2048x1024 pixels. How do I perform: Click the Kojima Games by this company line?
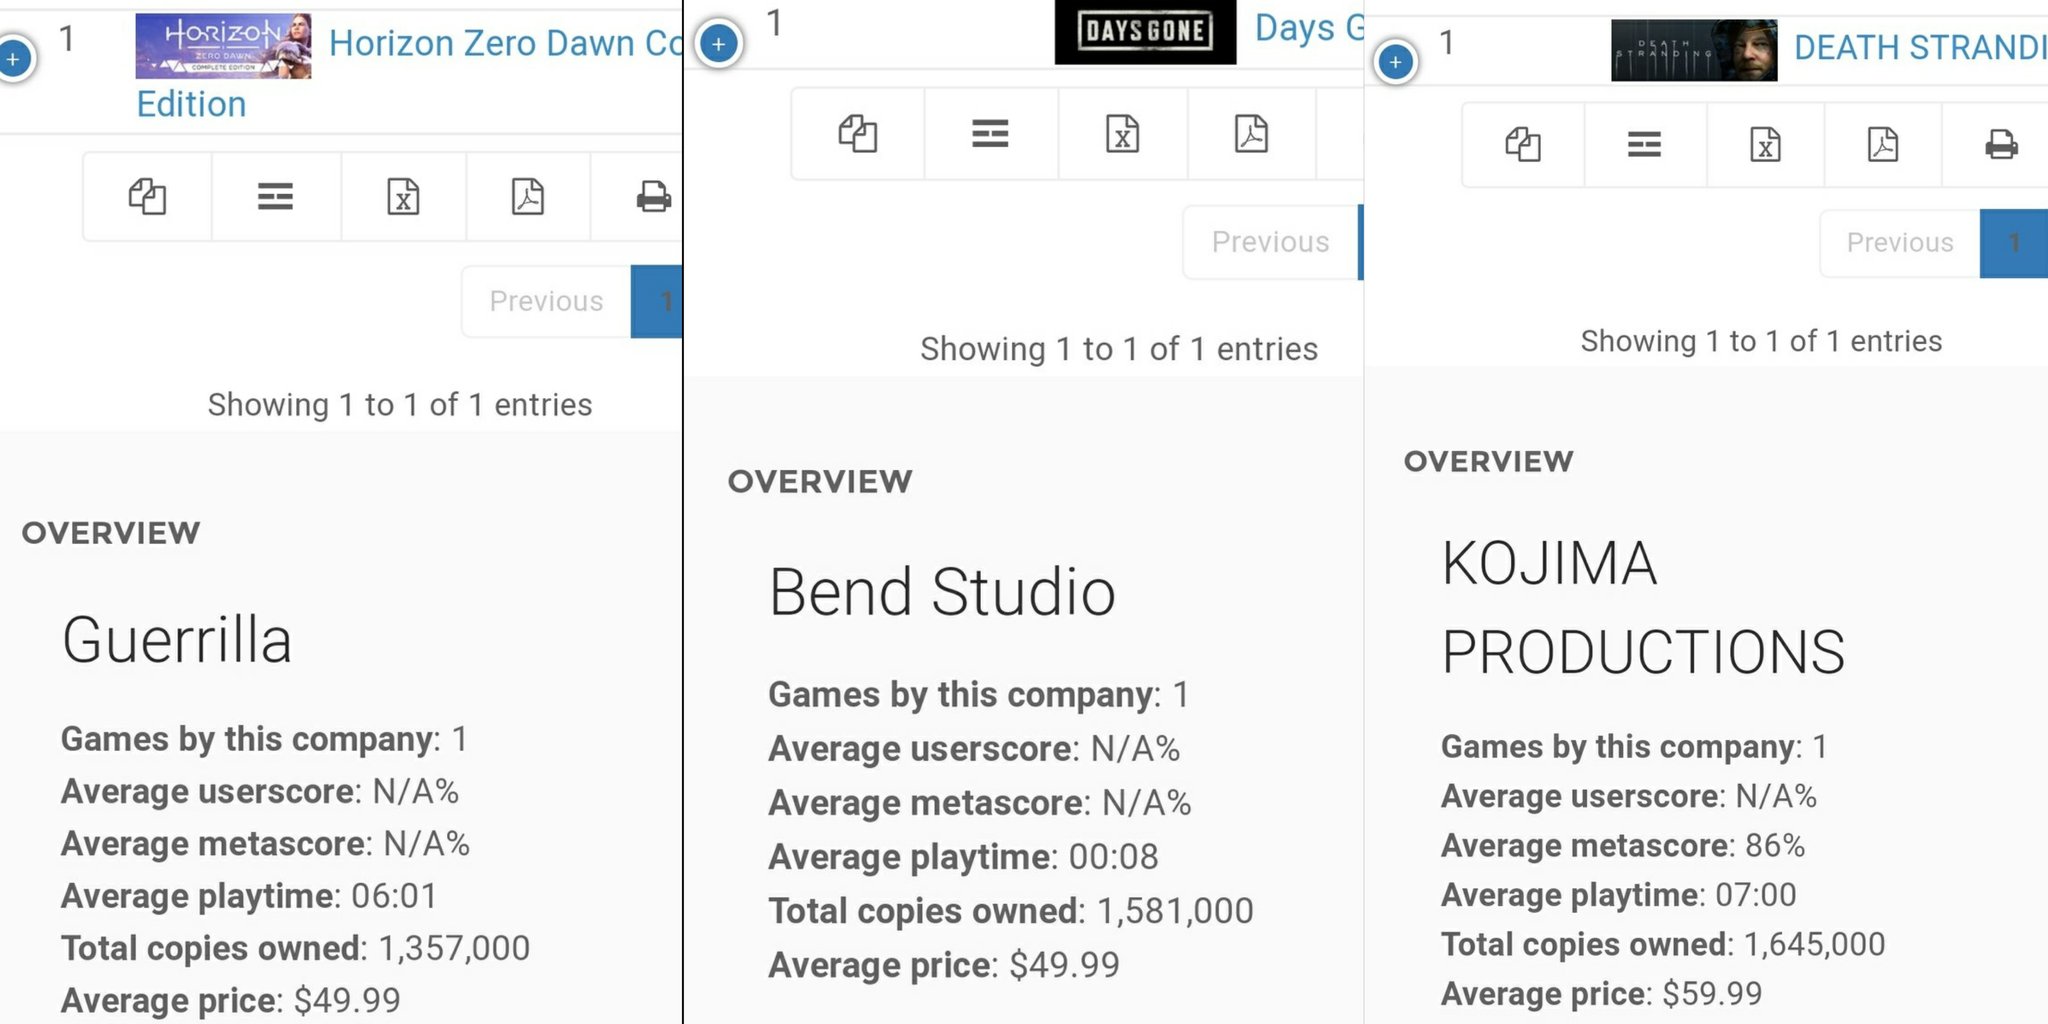[1635, 747]
